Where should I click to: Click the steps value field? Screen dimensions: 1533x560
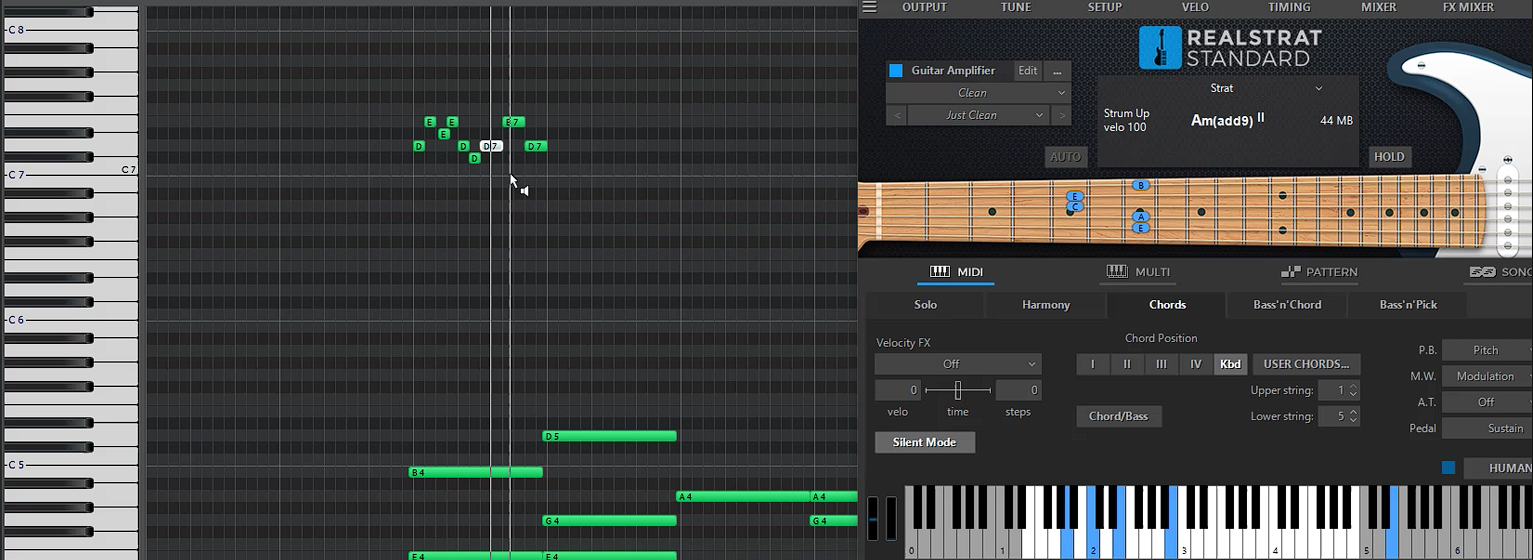(x=1018, y=390)
